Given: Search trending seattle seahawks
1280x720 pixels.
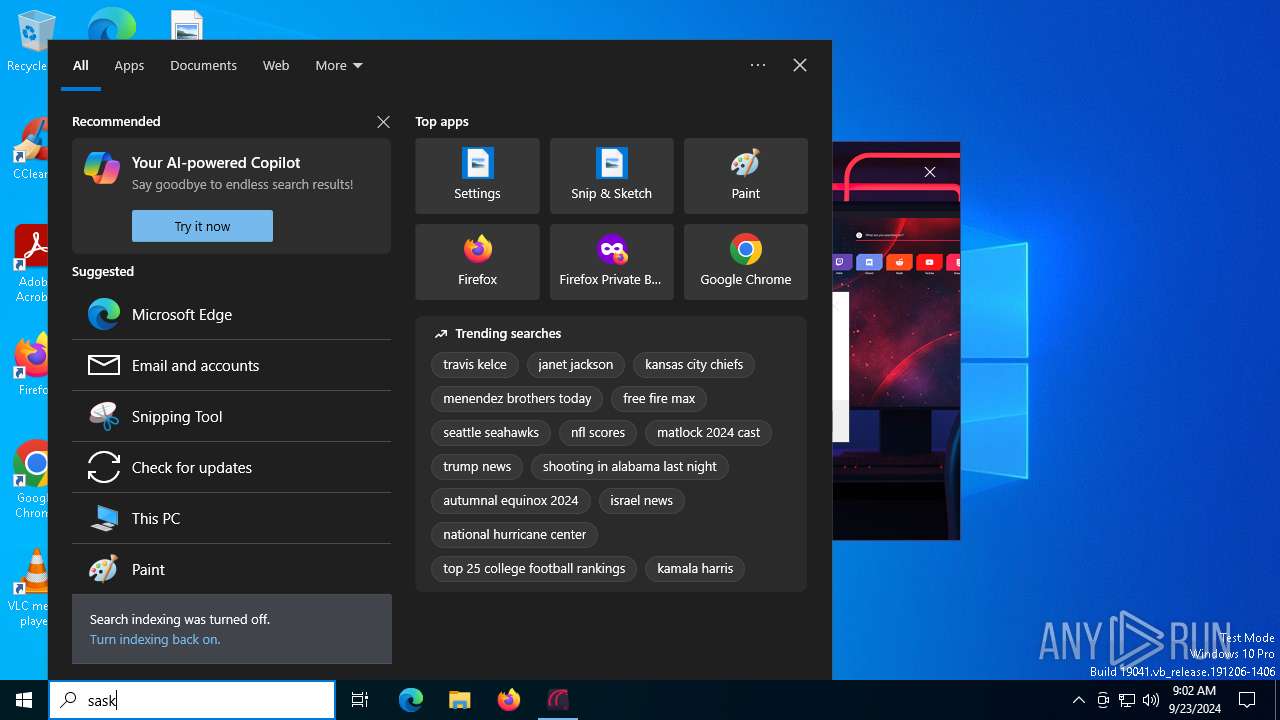Looking at the screenshot, I should [x=491, y=433].
